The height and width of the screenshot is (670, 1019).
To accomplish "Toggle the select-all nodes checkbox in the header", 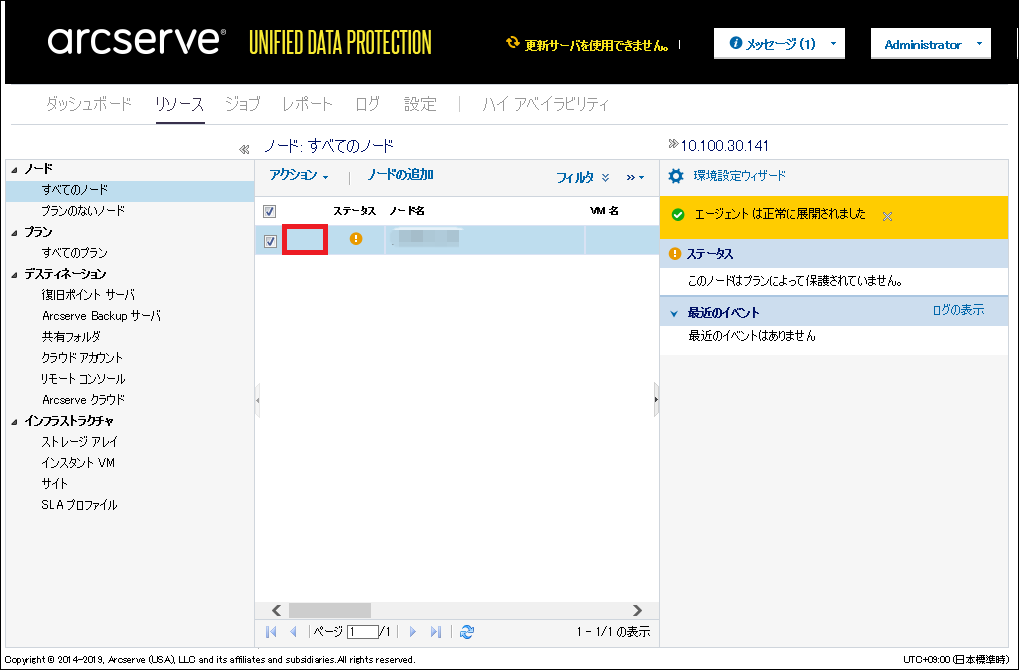I will 269,211.
